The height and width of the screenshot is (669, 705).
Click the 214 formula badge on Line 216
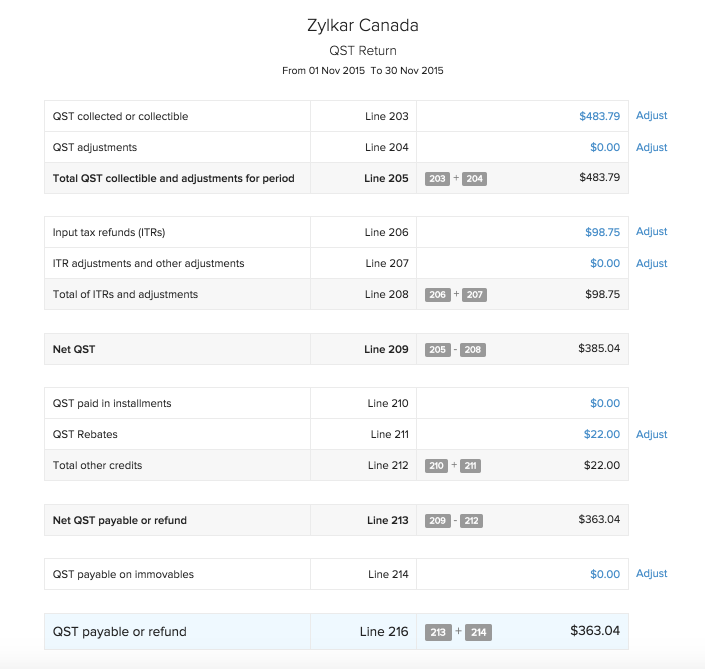[x=478, y=632]
